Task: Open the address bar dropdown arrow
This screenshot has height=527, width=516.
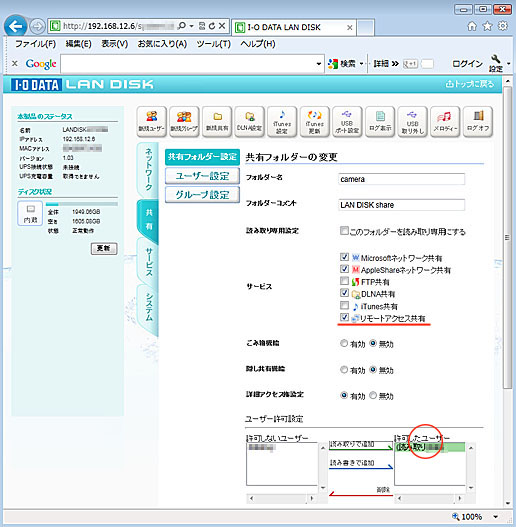Action: click(x=192, y=26)
